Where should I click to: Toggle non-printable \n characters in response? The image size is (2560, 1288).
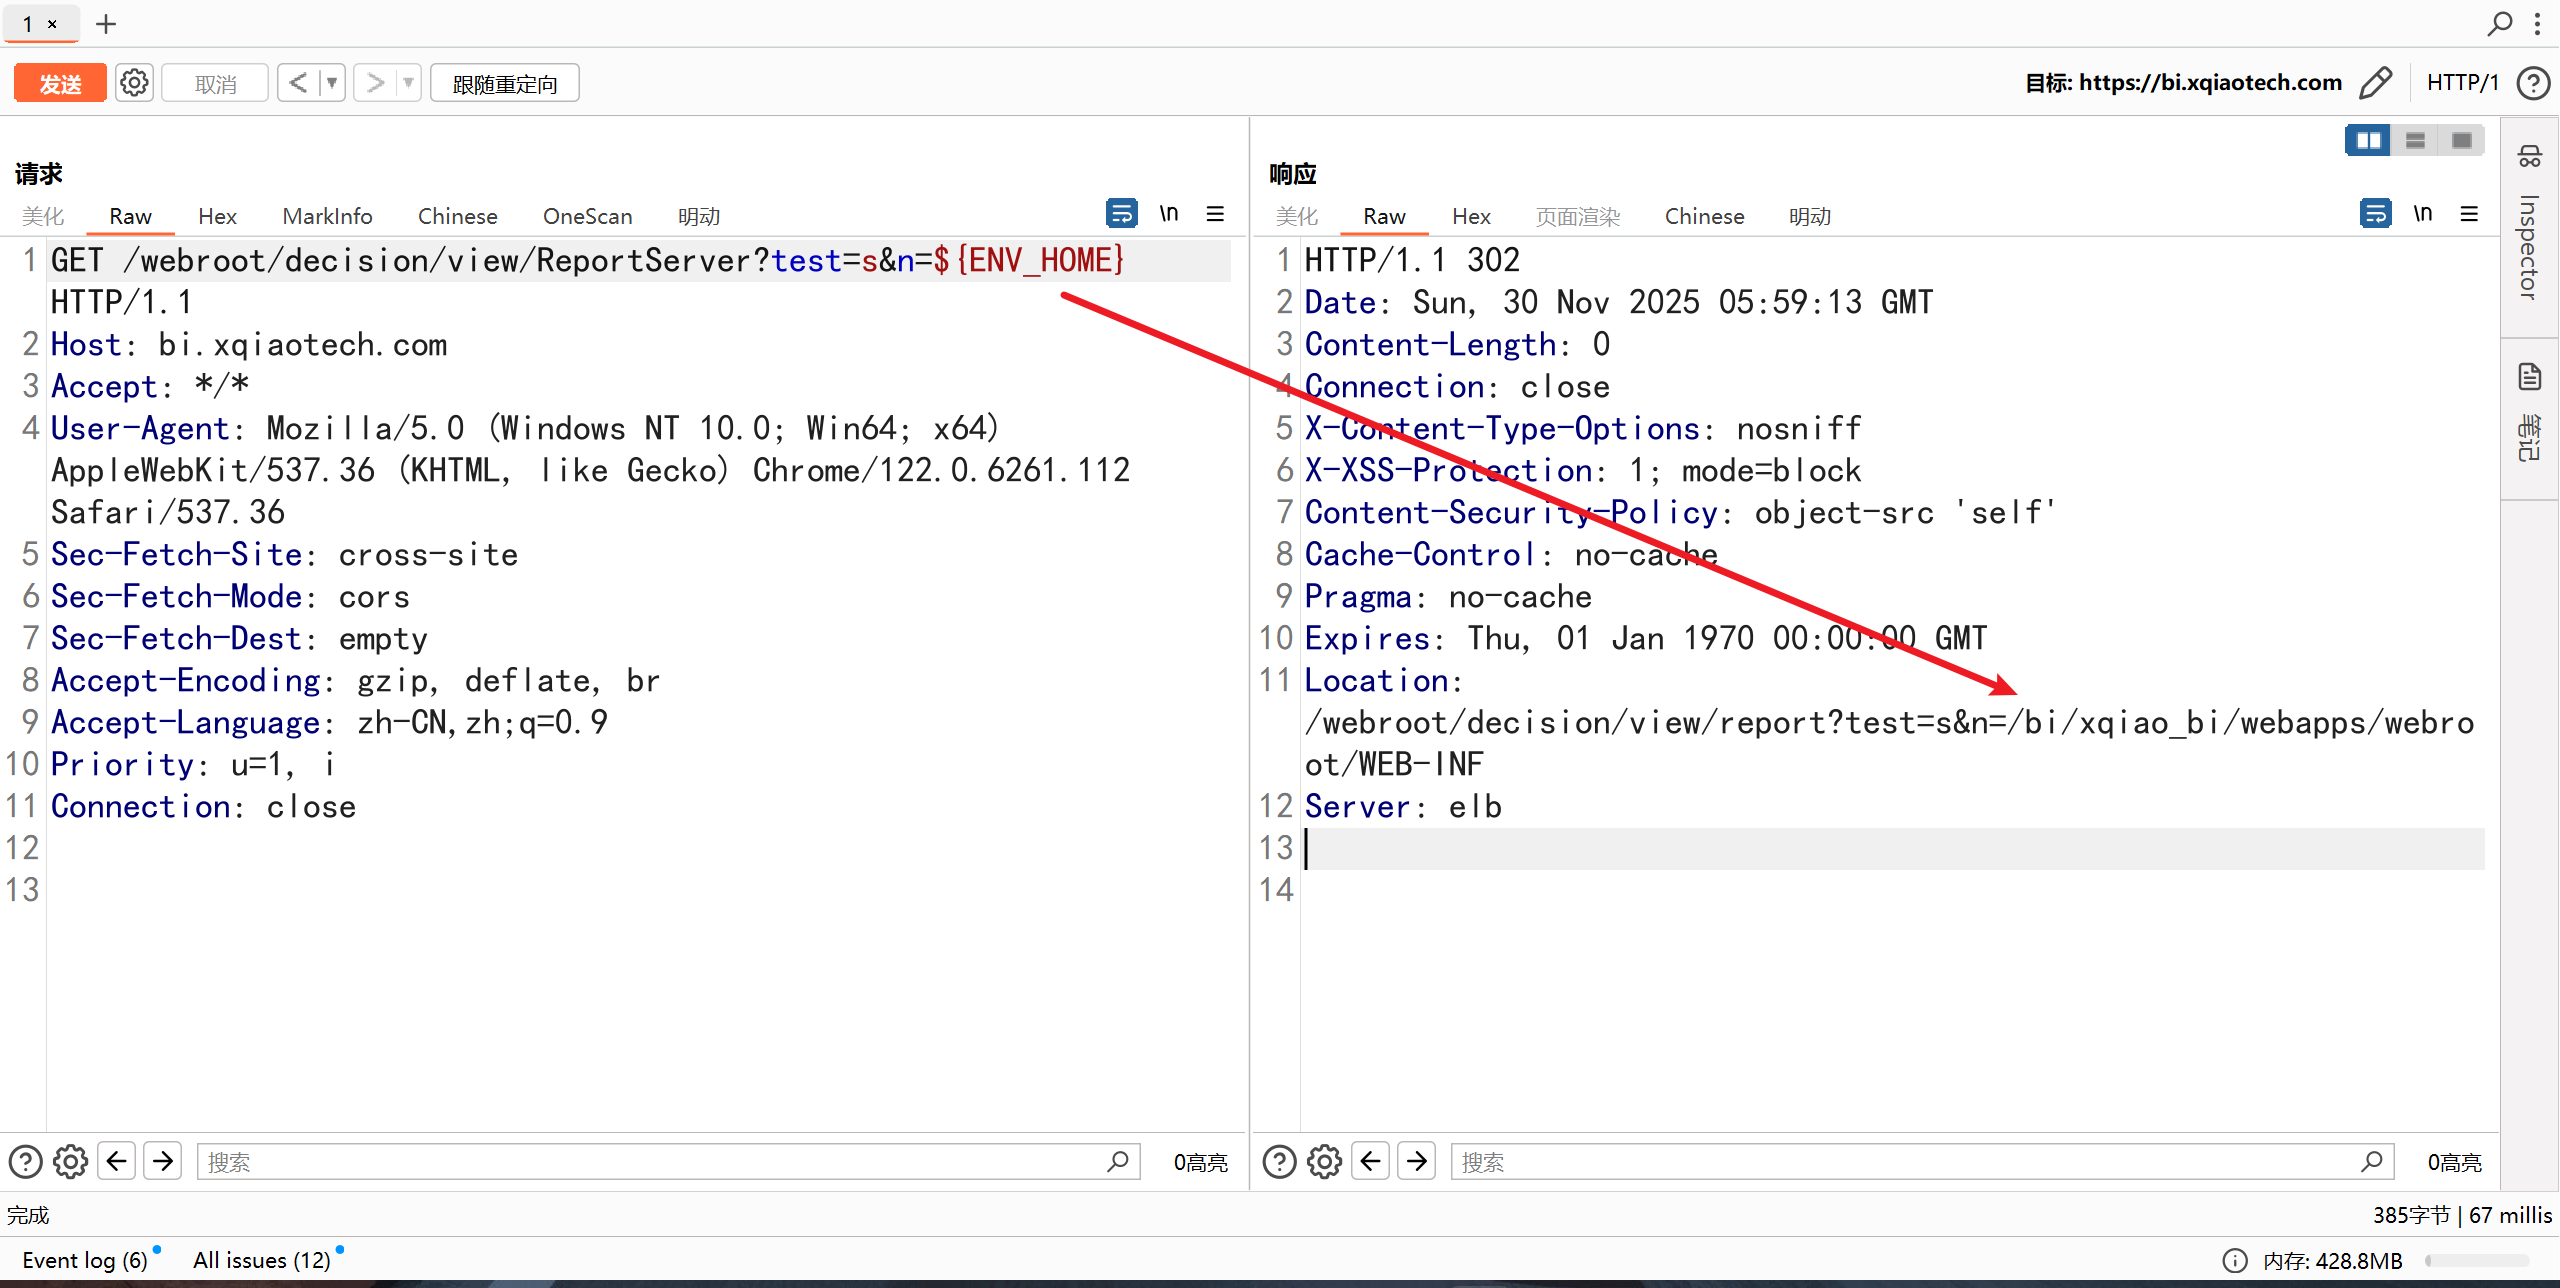[2422, 213]
